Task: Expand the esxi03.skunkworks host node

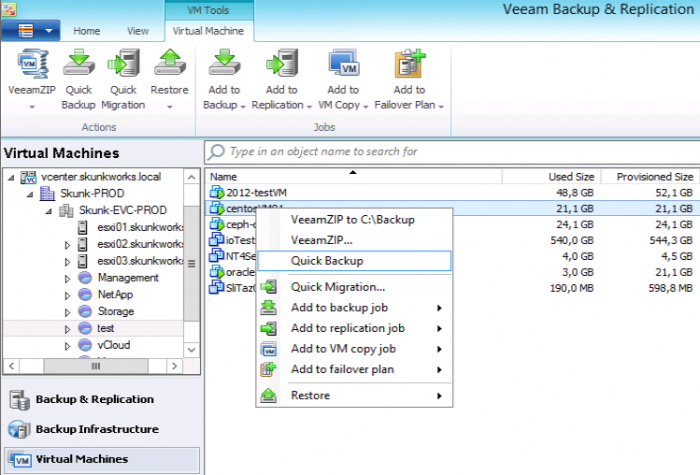Action: (x=67, y=262)
